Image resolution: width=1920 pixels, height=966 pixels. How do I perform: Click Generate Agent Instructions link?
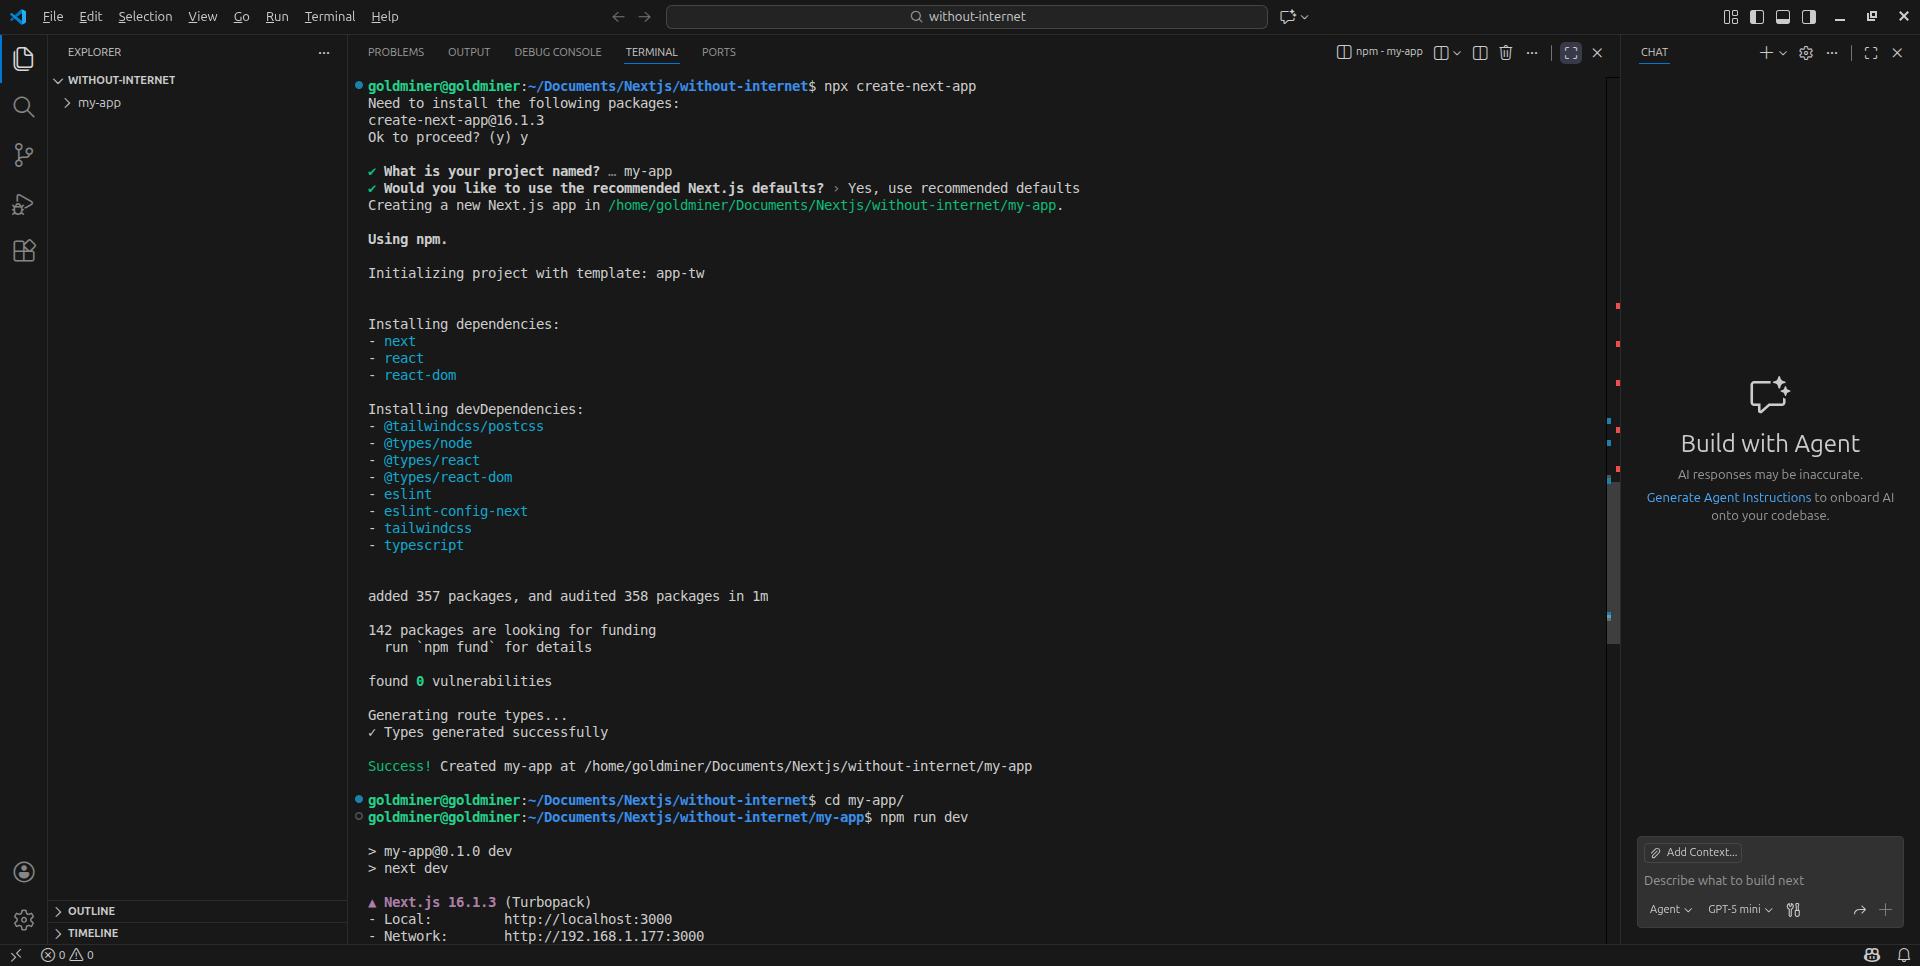click(1728, 498)
